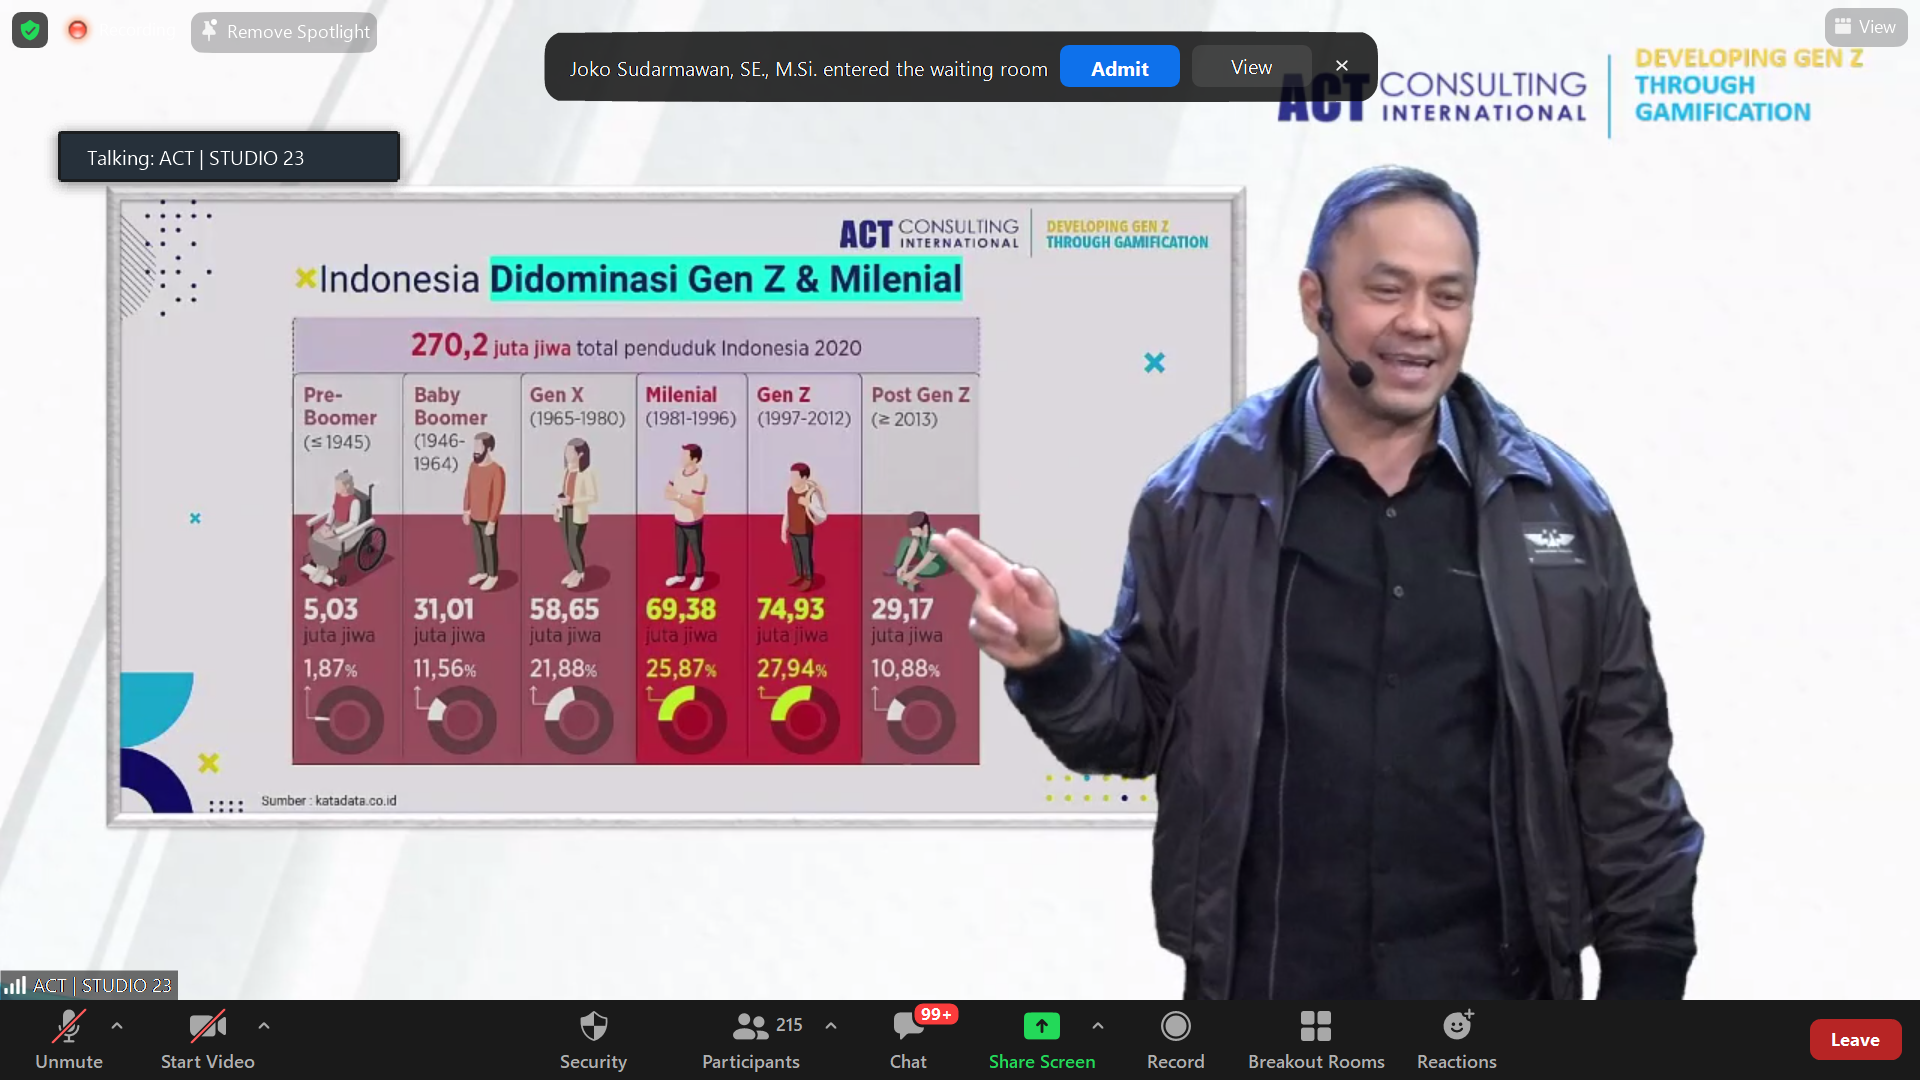Screen dimensions: 1920x1080
Task: Click the green encryption shield icon
Action: coord(30,31)
